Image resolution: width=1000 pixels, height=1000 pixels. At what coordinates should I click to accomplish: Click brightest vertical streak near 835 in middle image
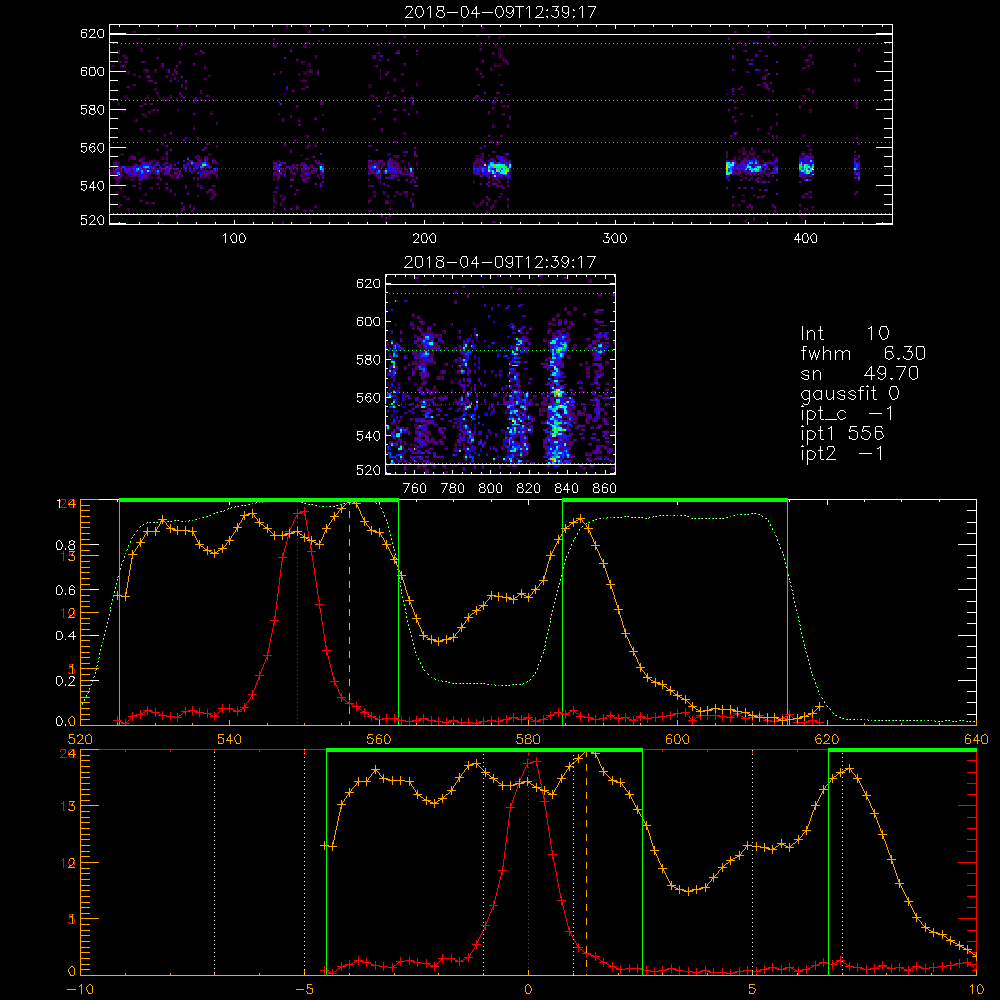[x=557, y=397]
